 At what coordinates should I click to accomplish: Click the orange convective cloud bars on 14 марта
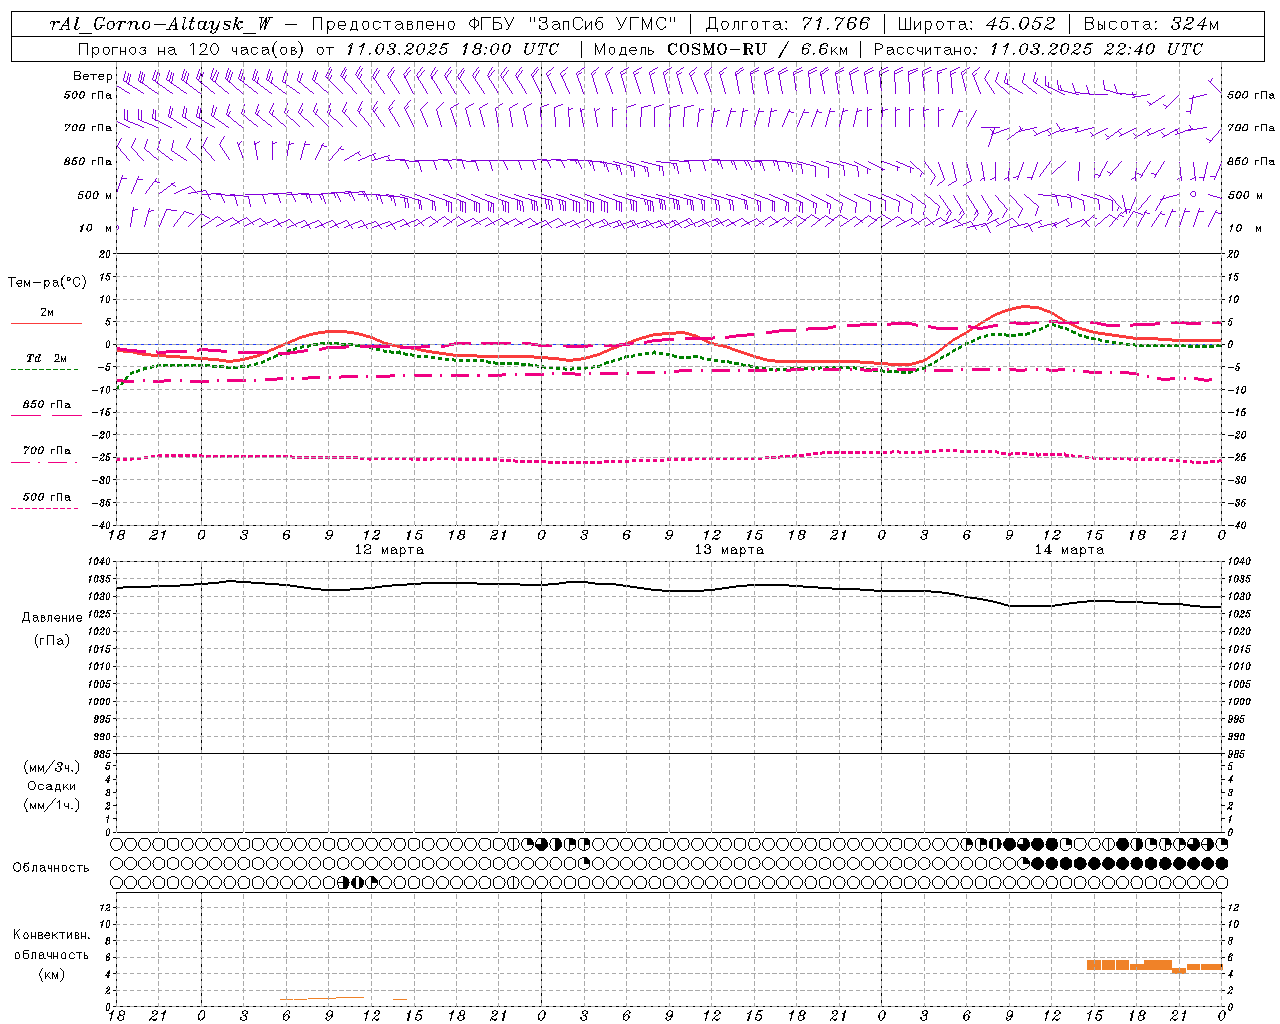pyautogui.click(x=1155, y=966)
